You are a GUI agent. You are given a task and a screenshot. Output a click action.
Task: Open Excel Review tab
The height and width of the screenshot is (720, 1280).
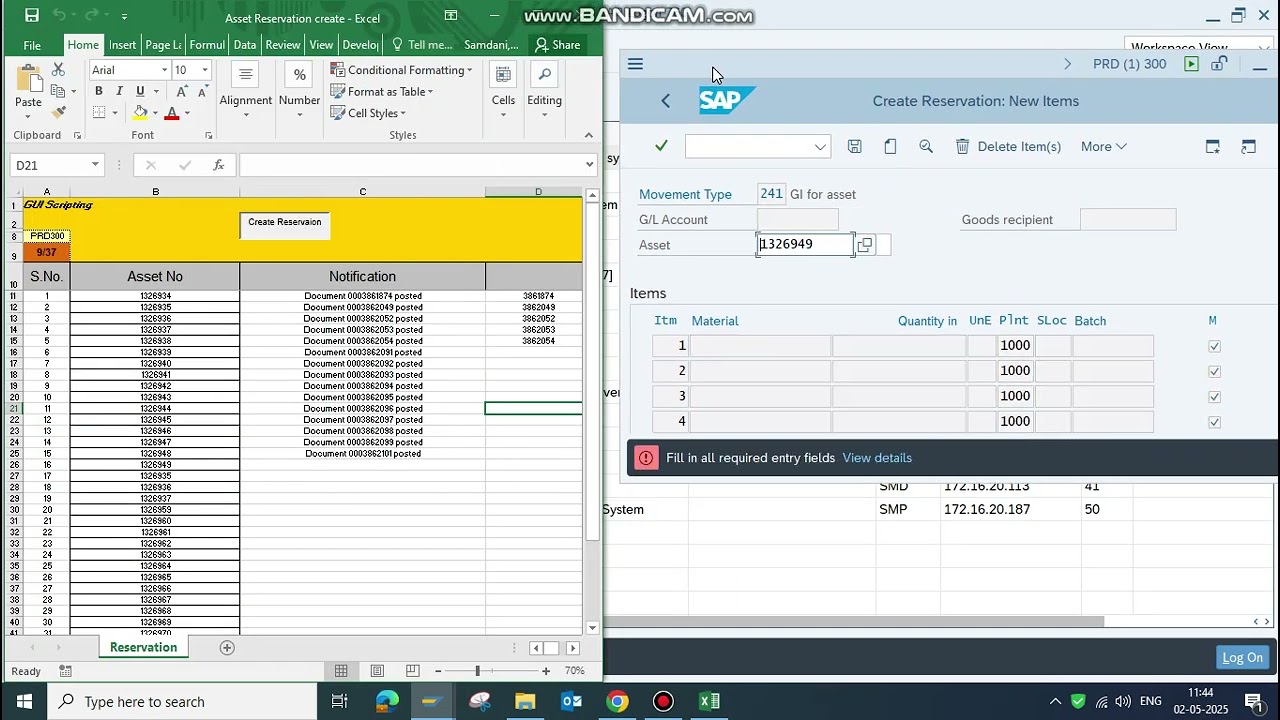tap(282, 45)
